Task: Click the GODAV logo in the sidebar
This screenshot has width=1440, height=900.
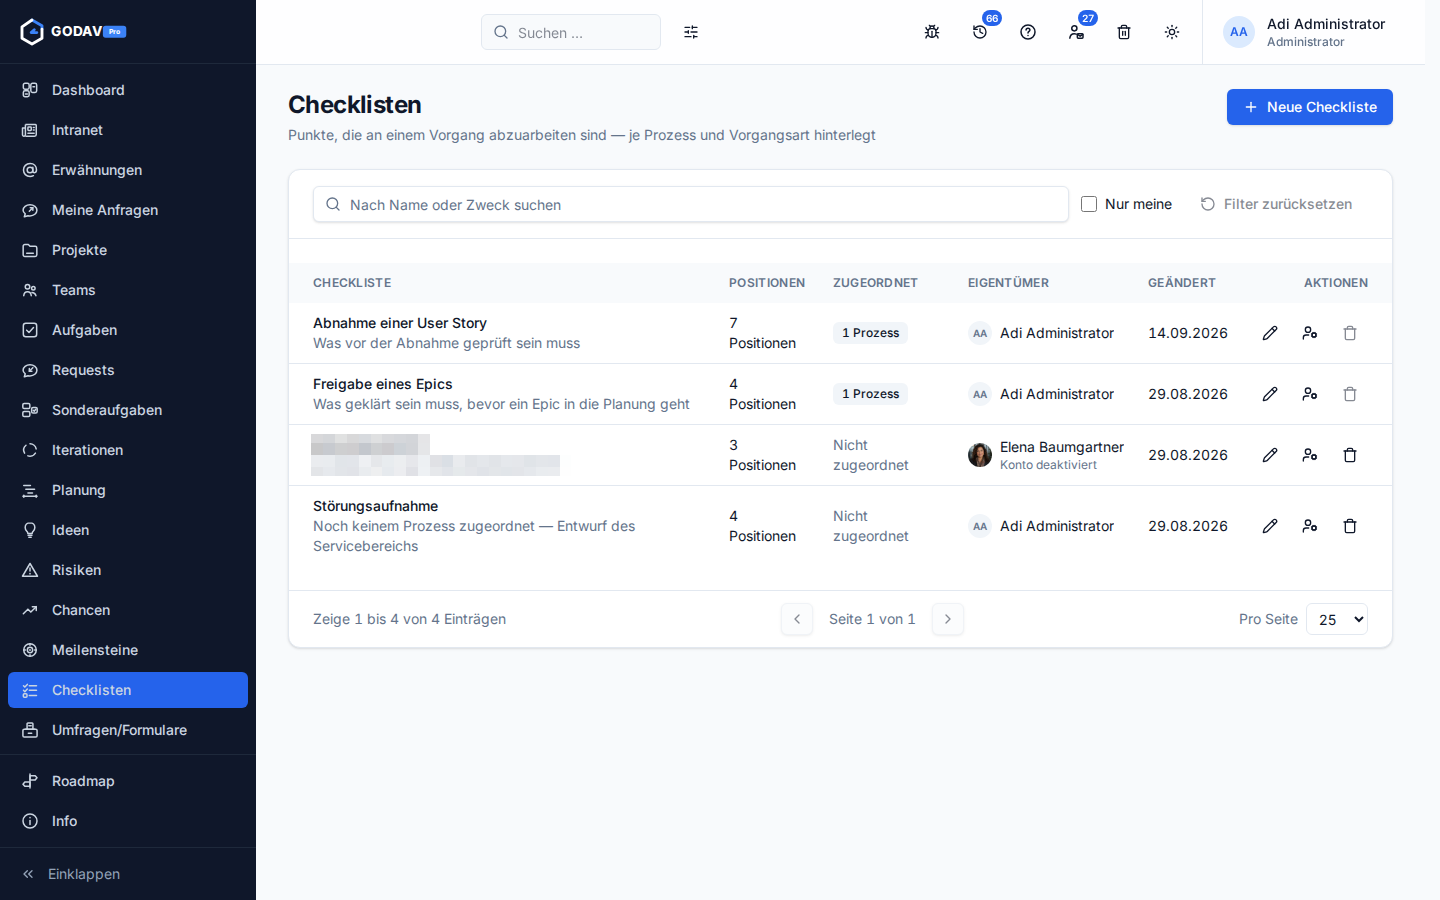Action: (73, 32)
